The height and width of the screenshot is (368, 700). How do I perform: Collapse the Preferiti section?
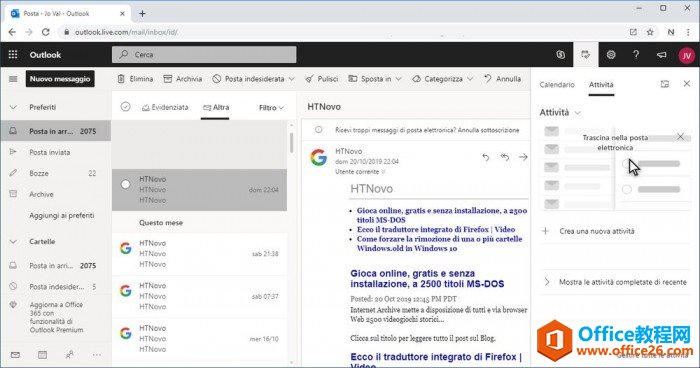click(x=13, y=107)
